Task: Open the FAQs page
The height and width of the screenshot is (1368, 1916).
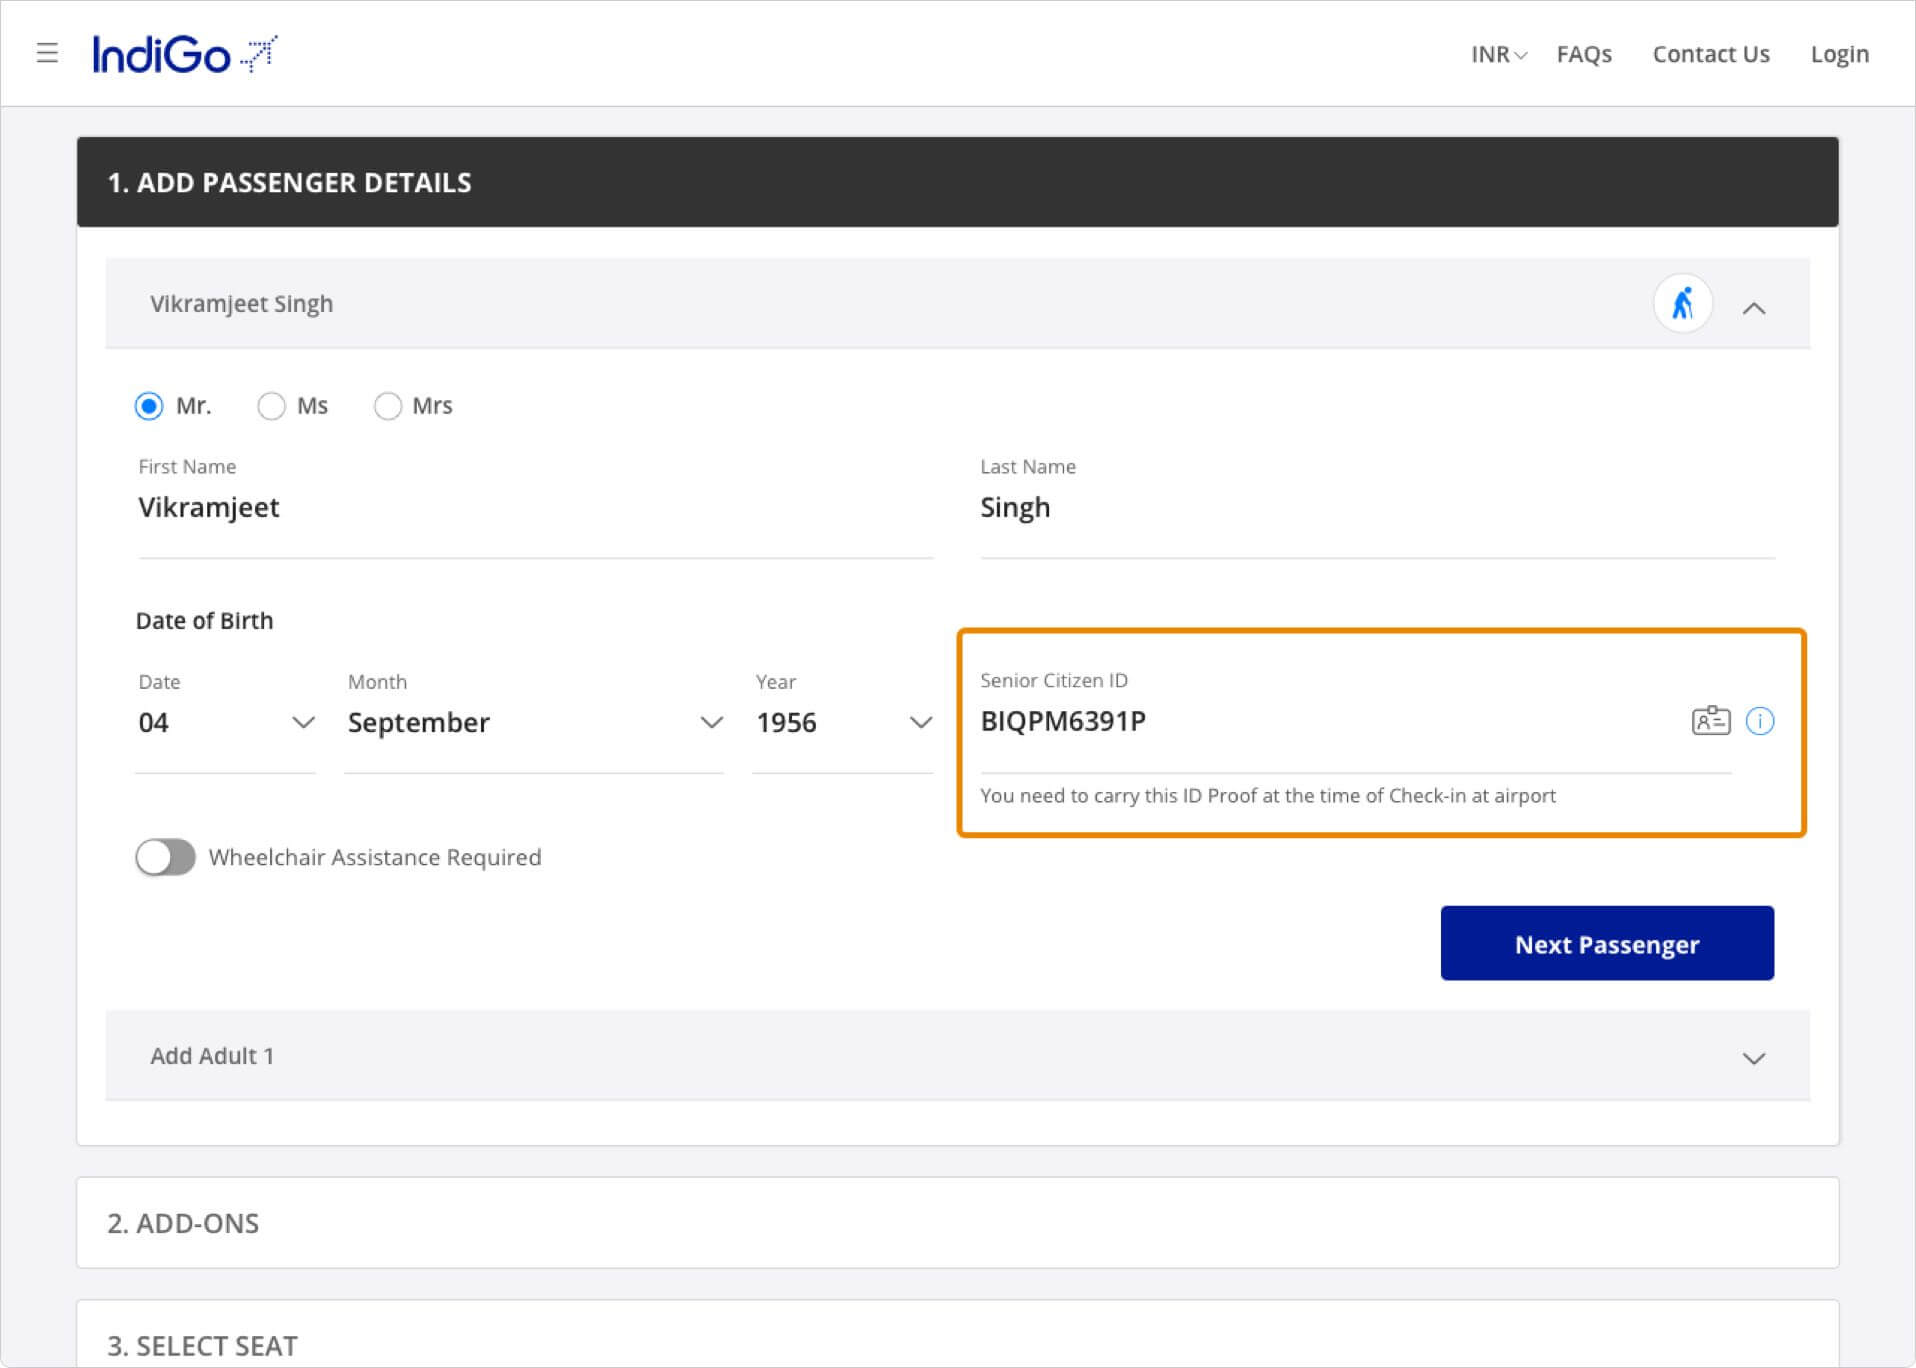Action: (1584, 55)
